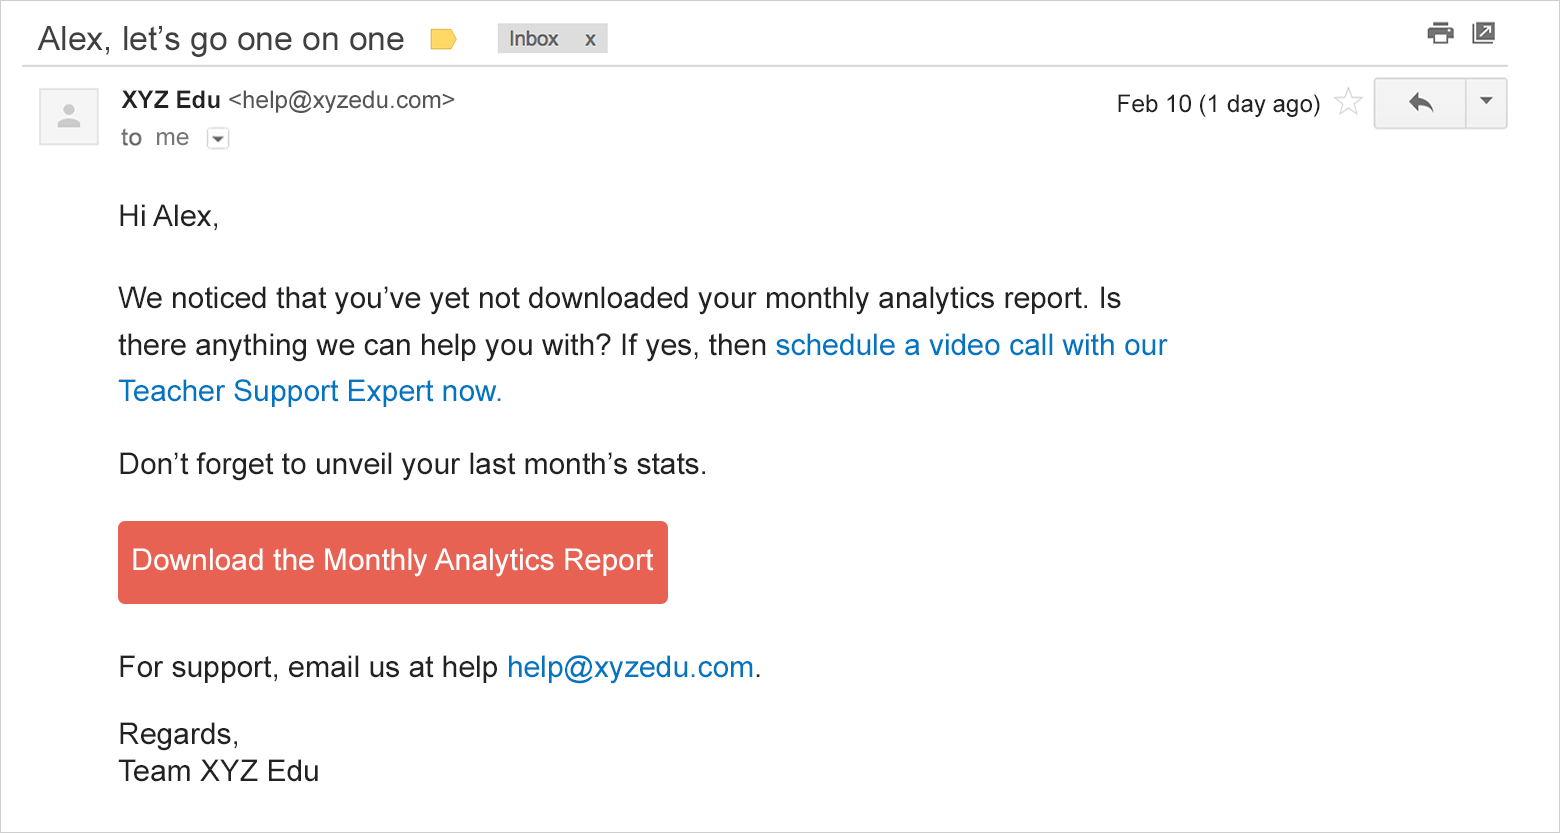The image size is (1560, 833).
Task: Click the "to me" recipient text
Action: coord(155,138)
